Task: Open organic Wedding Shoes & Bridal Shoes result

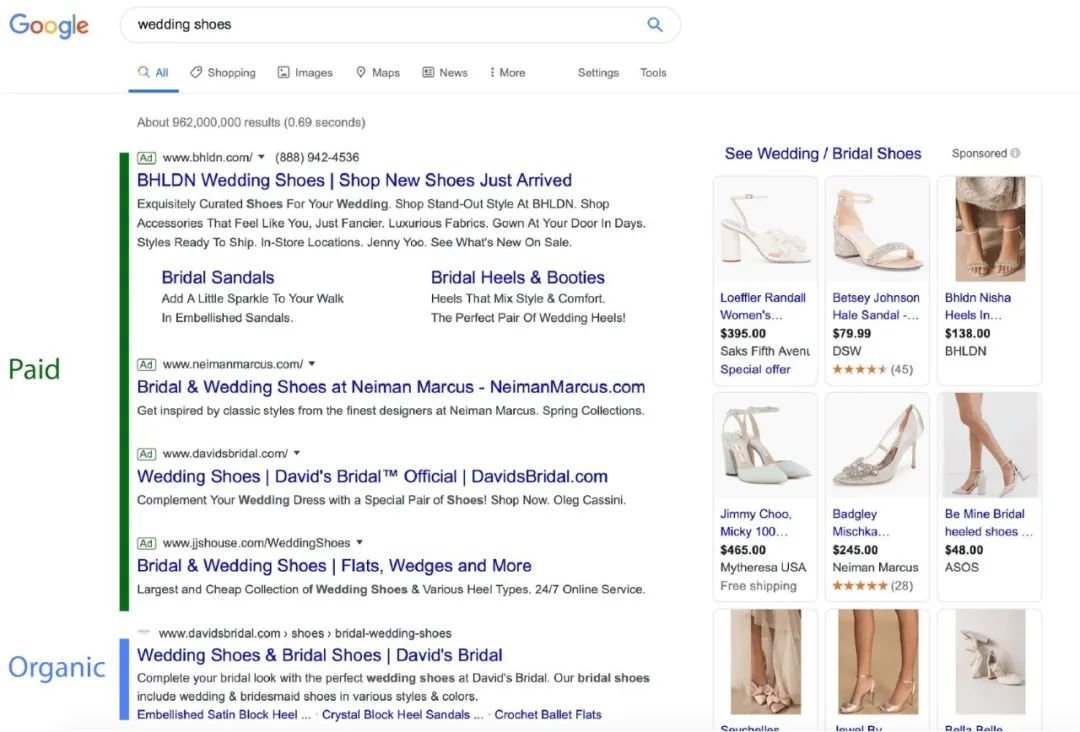Action: click(320, 656)
